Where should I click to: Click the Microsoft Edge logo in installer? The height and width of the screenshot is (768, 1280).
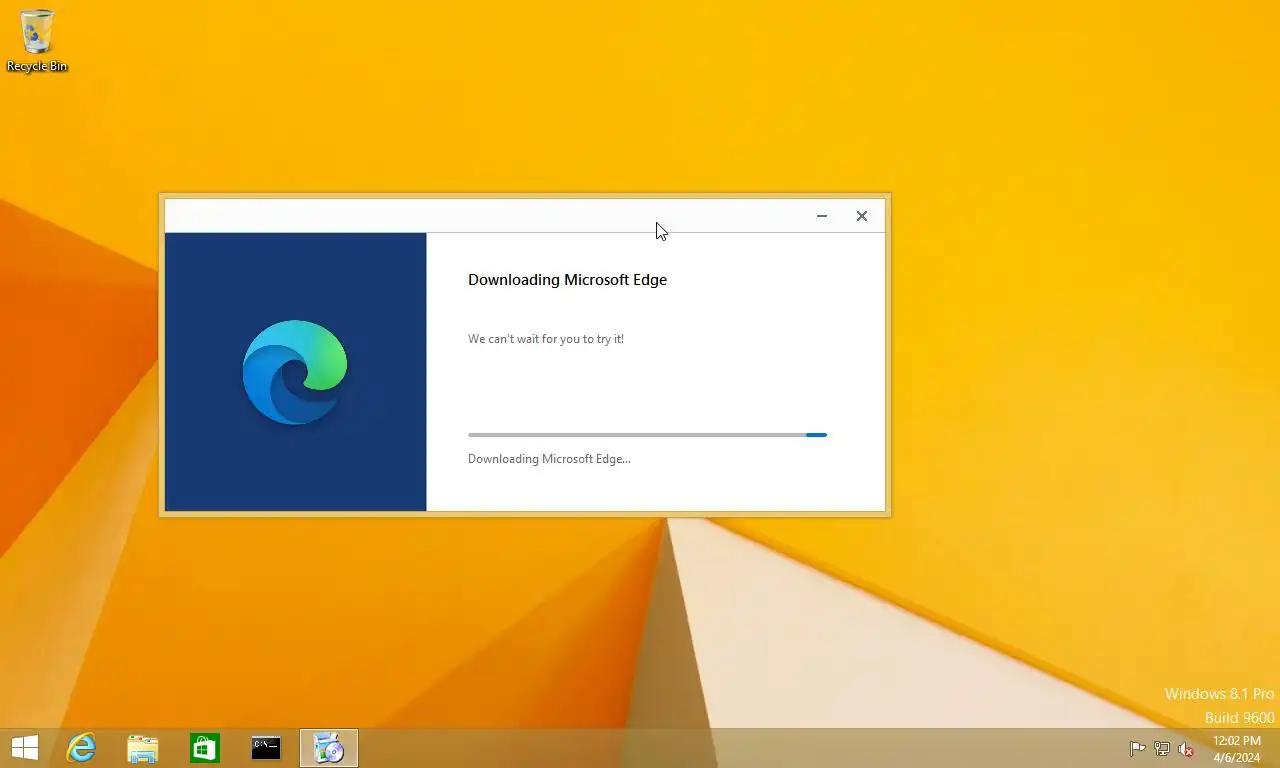[x=295, y=372]
